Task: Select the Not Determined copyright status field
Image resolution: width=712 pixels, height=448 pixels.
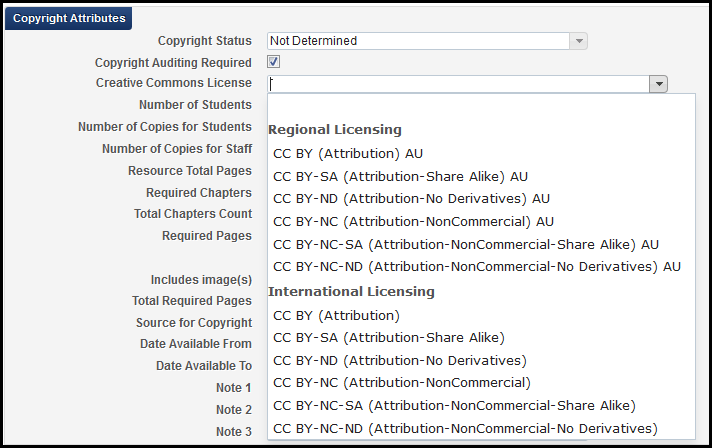Action: (x=419, y=41)
